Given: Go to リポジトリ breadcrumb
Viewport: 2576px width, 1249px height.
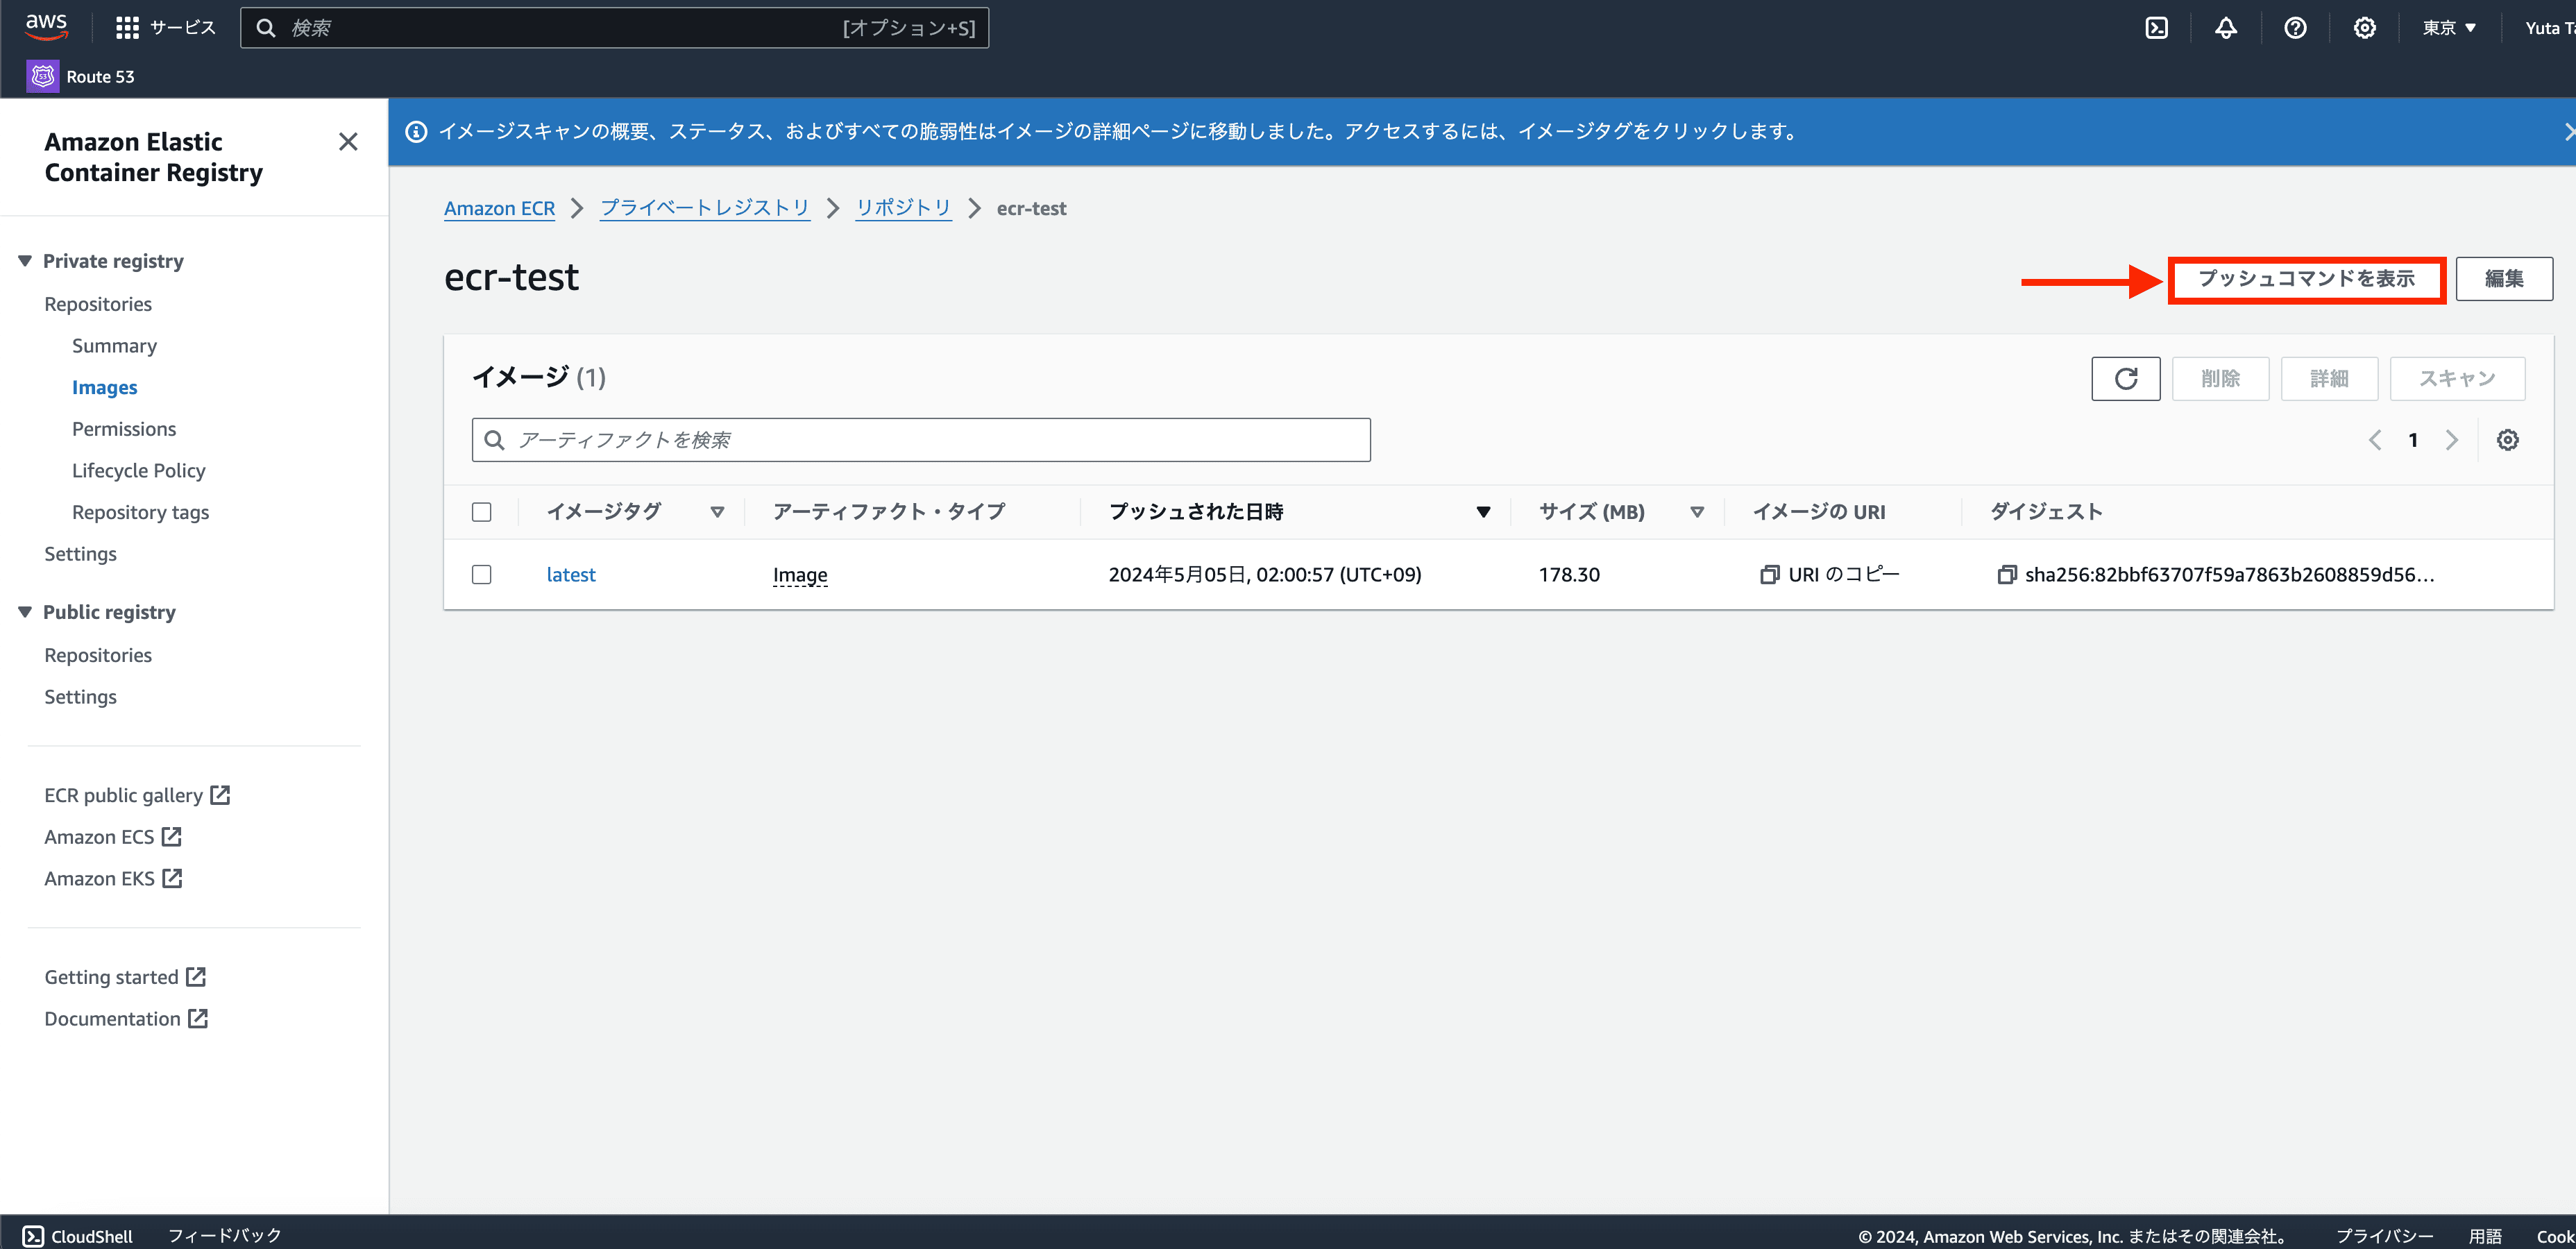Looking at the screenshot, I should point(903,208).
